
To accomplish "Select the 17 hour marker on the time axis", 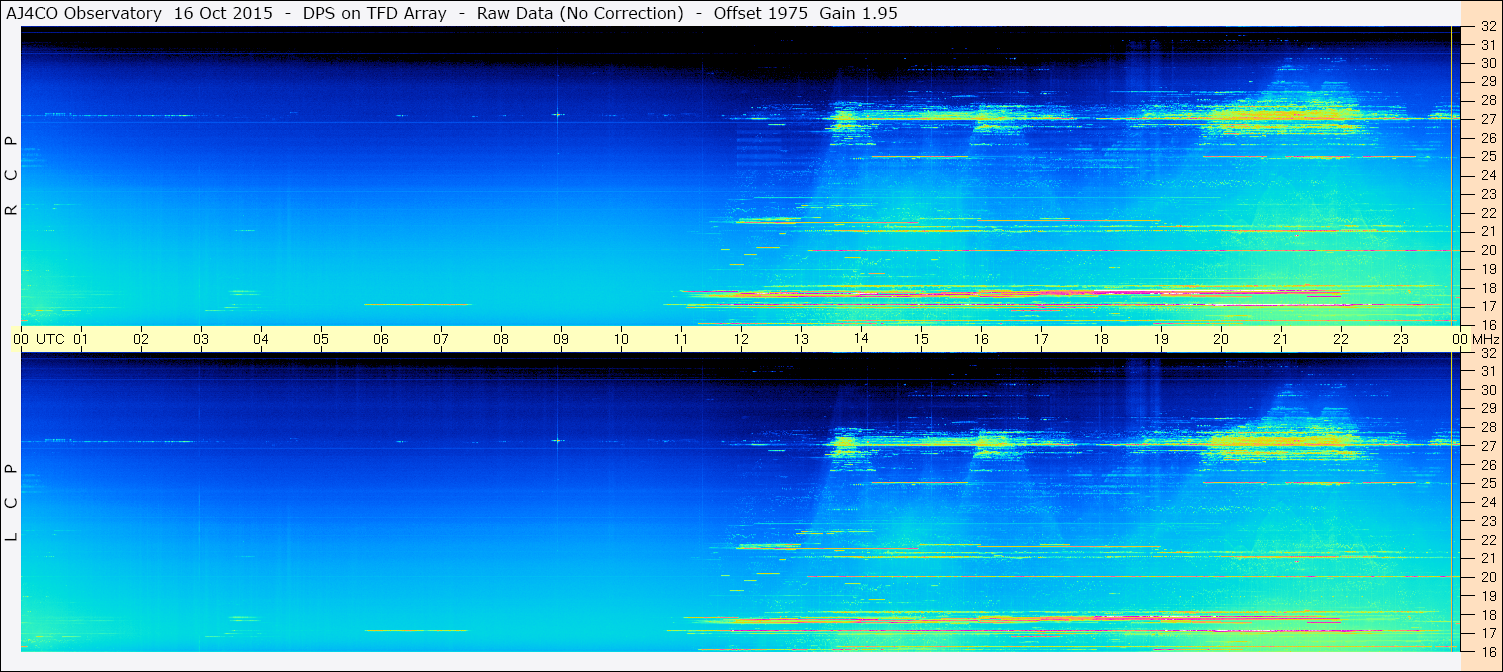I will click(x=1041, y=339).
